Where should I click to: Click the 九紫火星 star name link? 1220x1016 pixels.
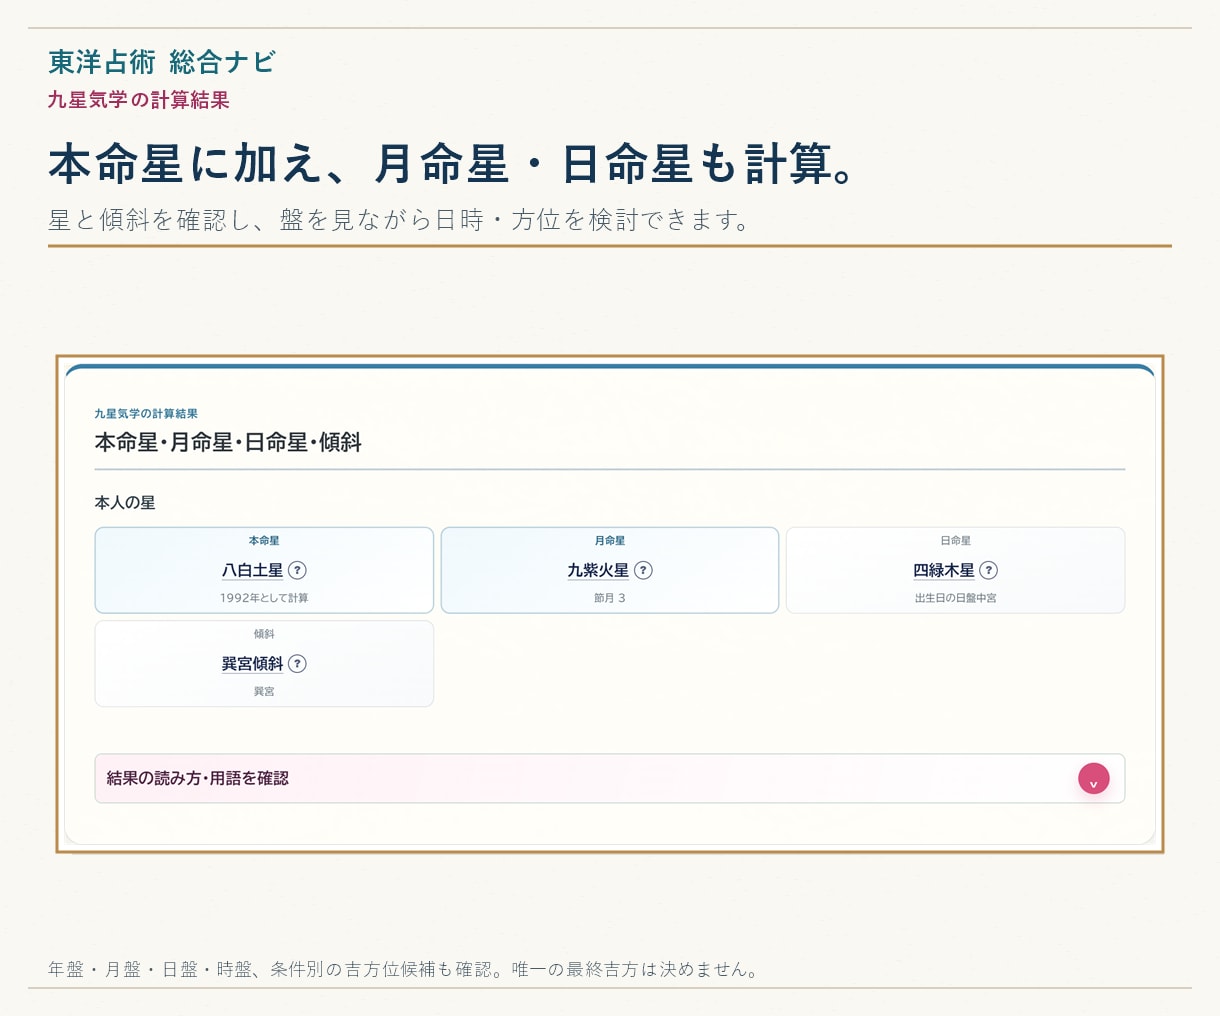pyautogui.click(x=598, y=570)
